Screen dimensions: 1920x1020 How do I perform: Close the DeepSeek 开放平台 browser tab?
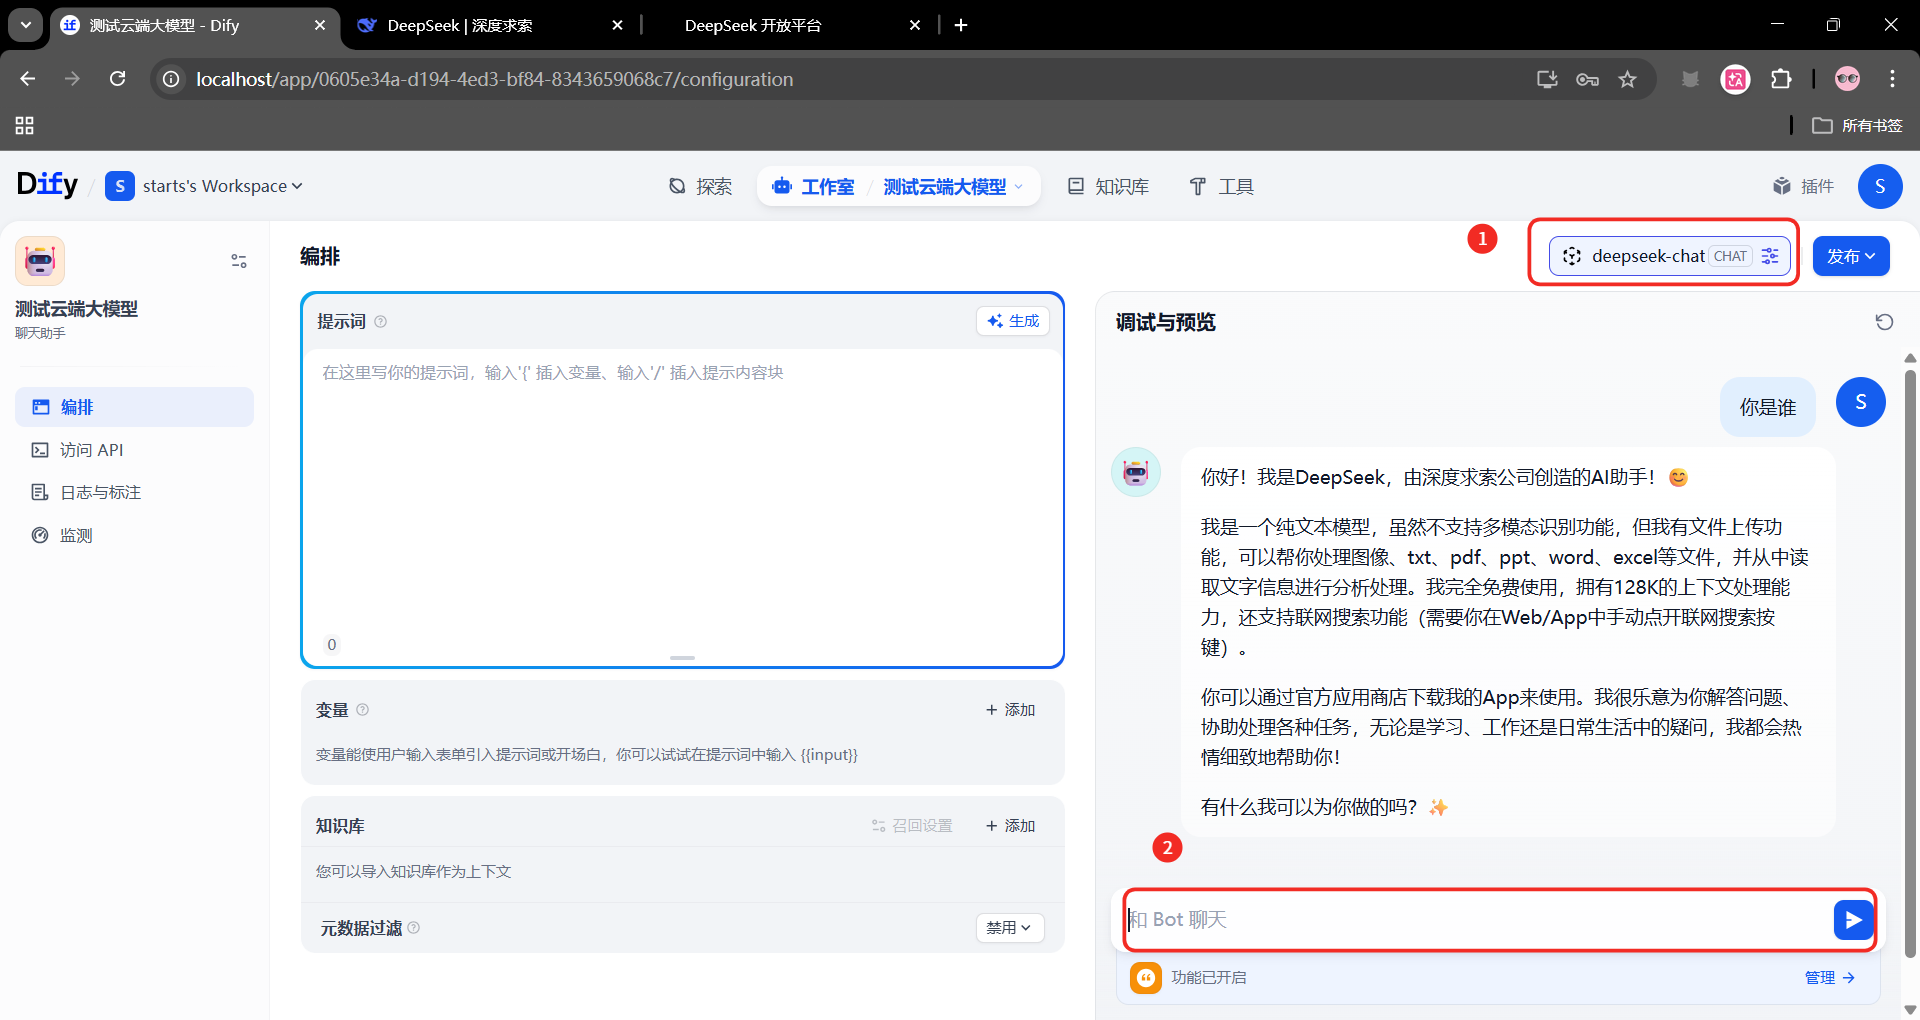click(915, 25)
